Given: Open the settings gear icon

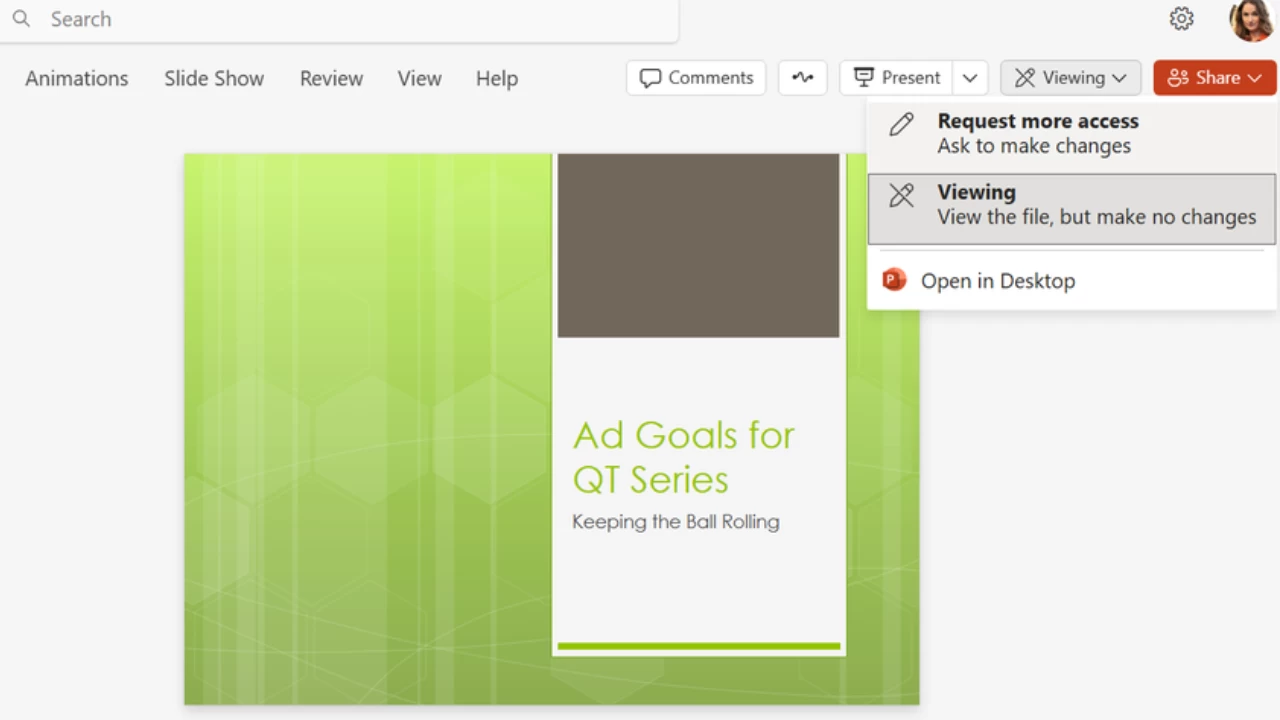Looking at the screenshot, I should click(1182, 19).
